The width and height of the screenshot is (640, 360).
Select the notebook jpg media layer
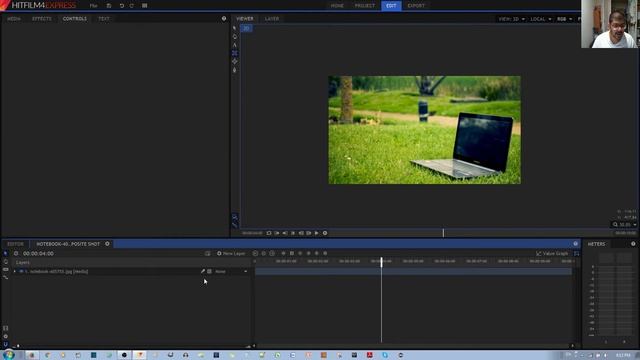pos(59,271)
